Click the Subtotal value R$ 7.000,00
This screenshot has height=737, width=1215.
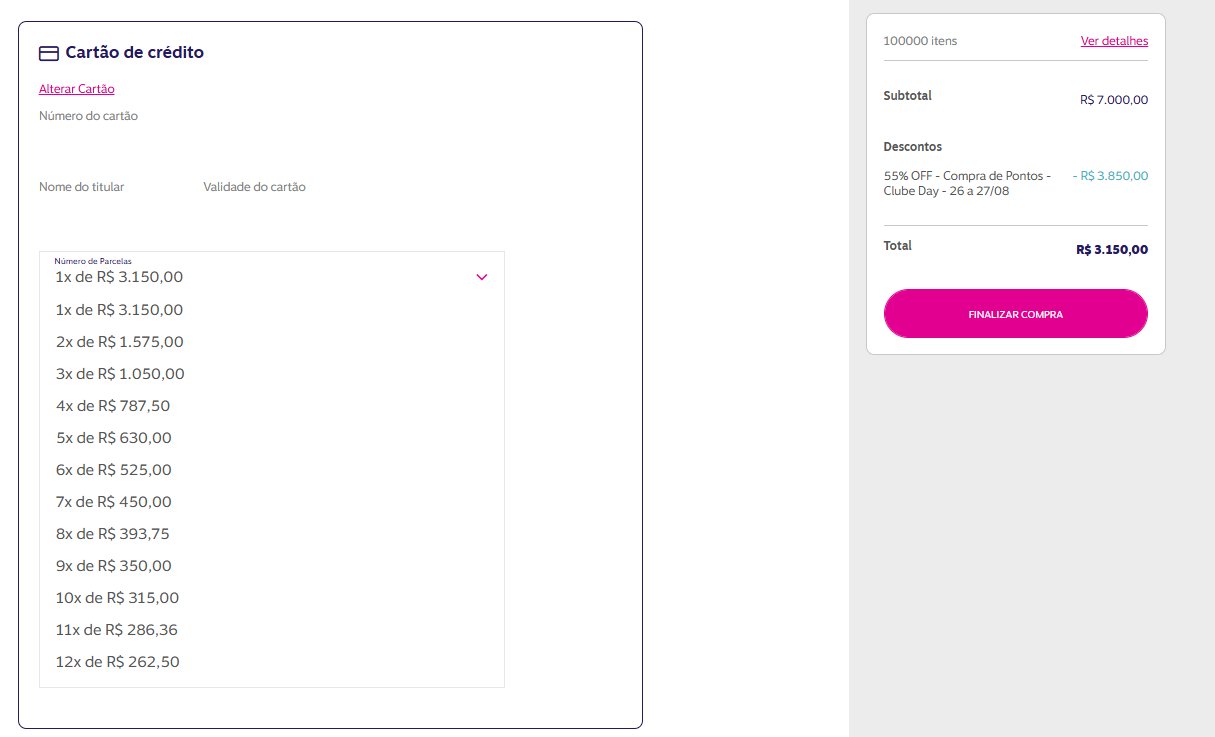tap(1114, 100)
